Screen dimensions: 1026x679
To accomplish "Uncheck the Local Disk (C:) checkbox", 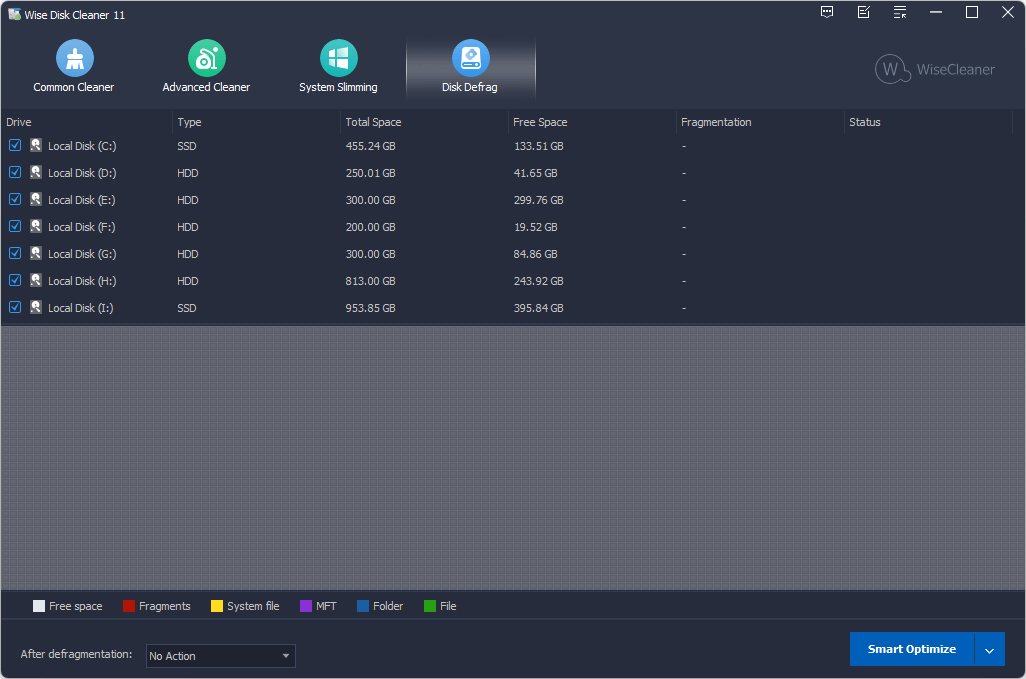I will point(15,145).
